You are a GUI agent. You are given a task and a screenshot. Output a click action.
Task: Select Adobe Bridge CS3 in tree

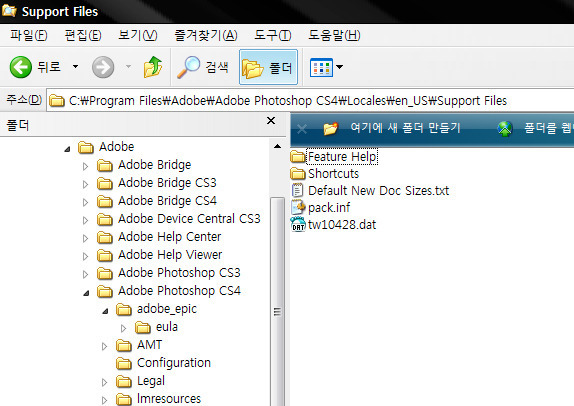point(167,183)
